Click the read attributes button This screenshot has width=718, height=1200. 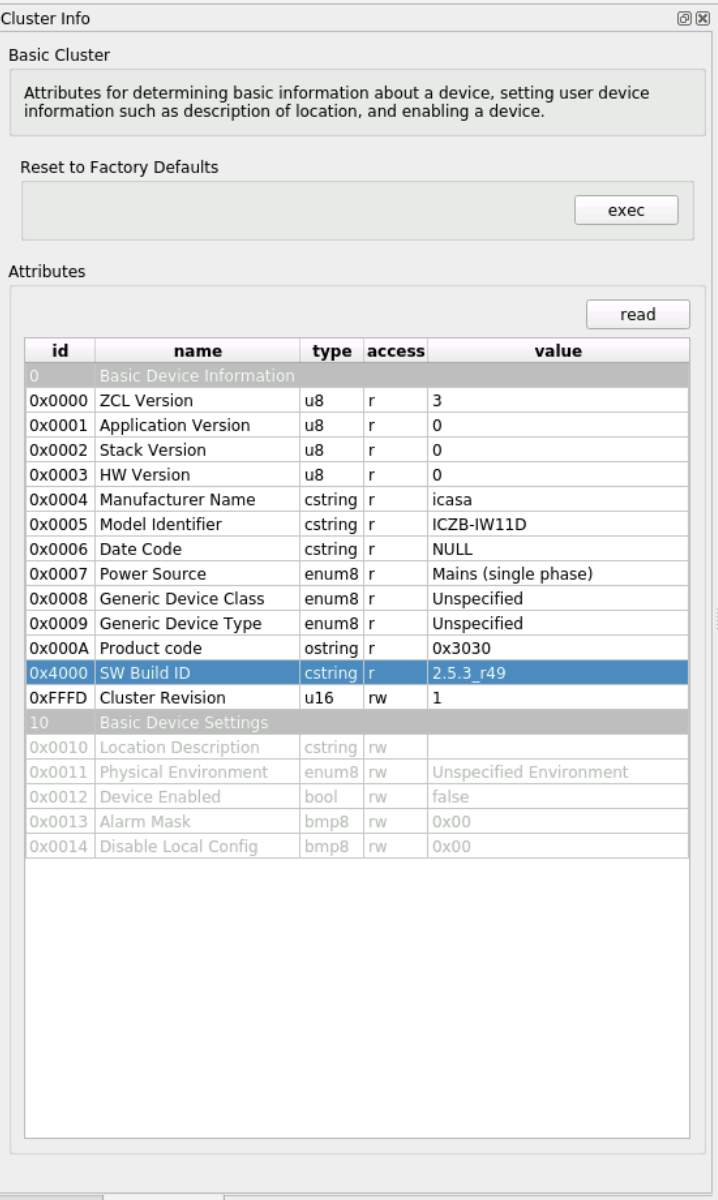(x=637, y=314)
